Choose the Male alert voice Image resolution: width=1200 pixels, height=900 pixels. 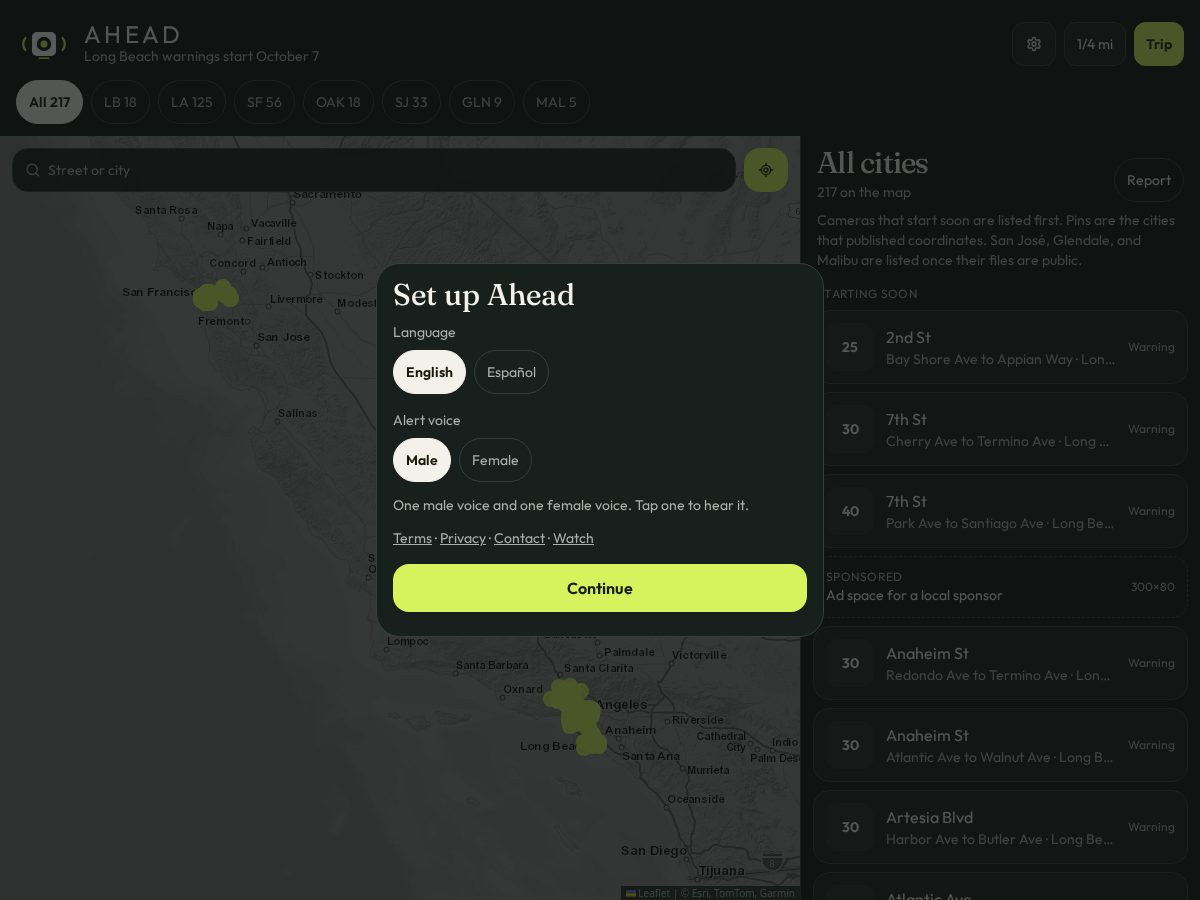(x=422, y=460)
